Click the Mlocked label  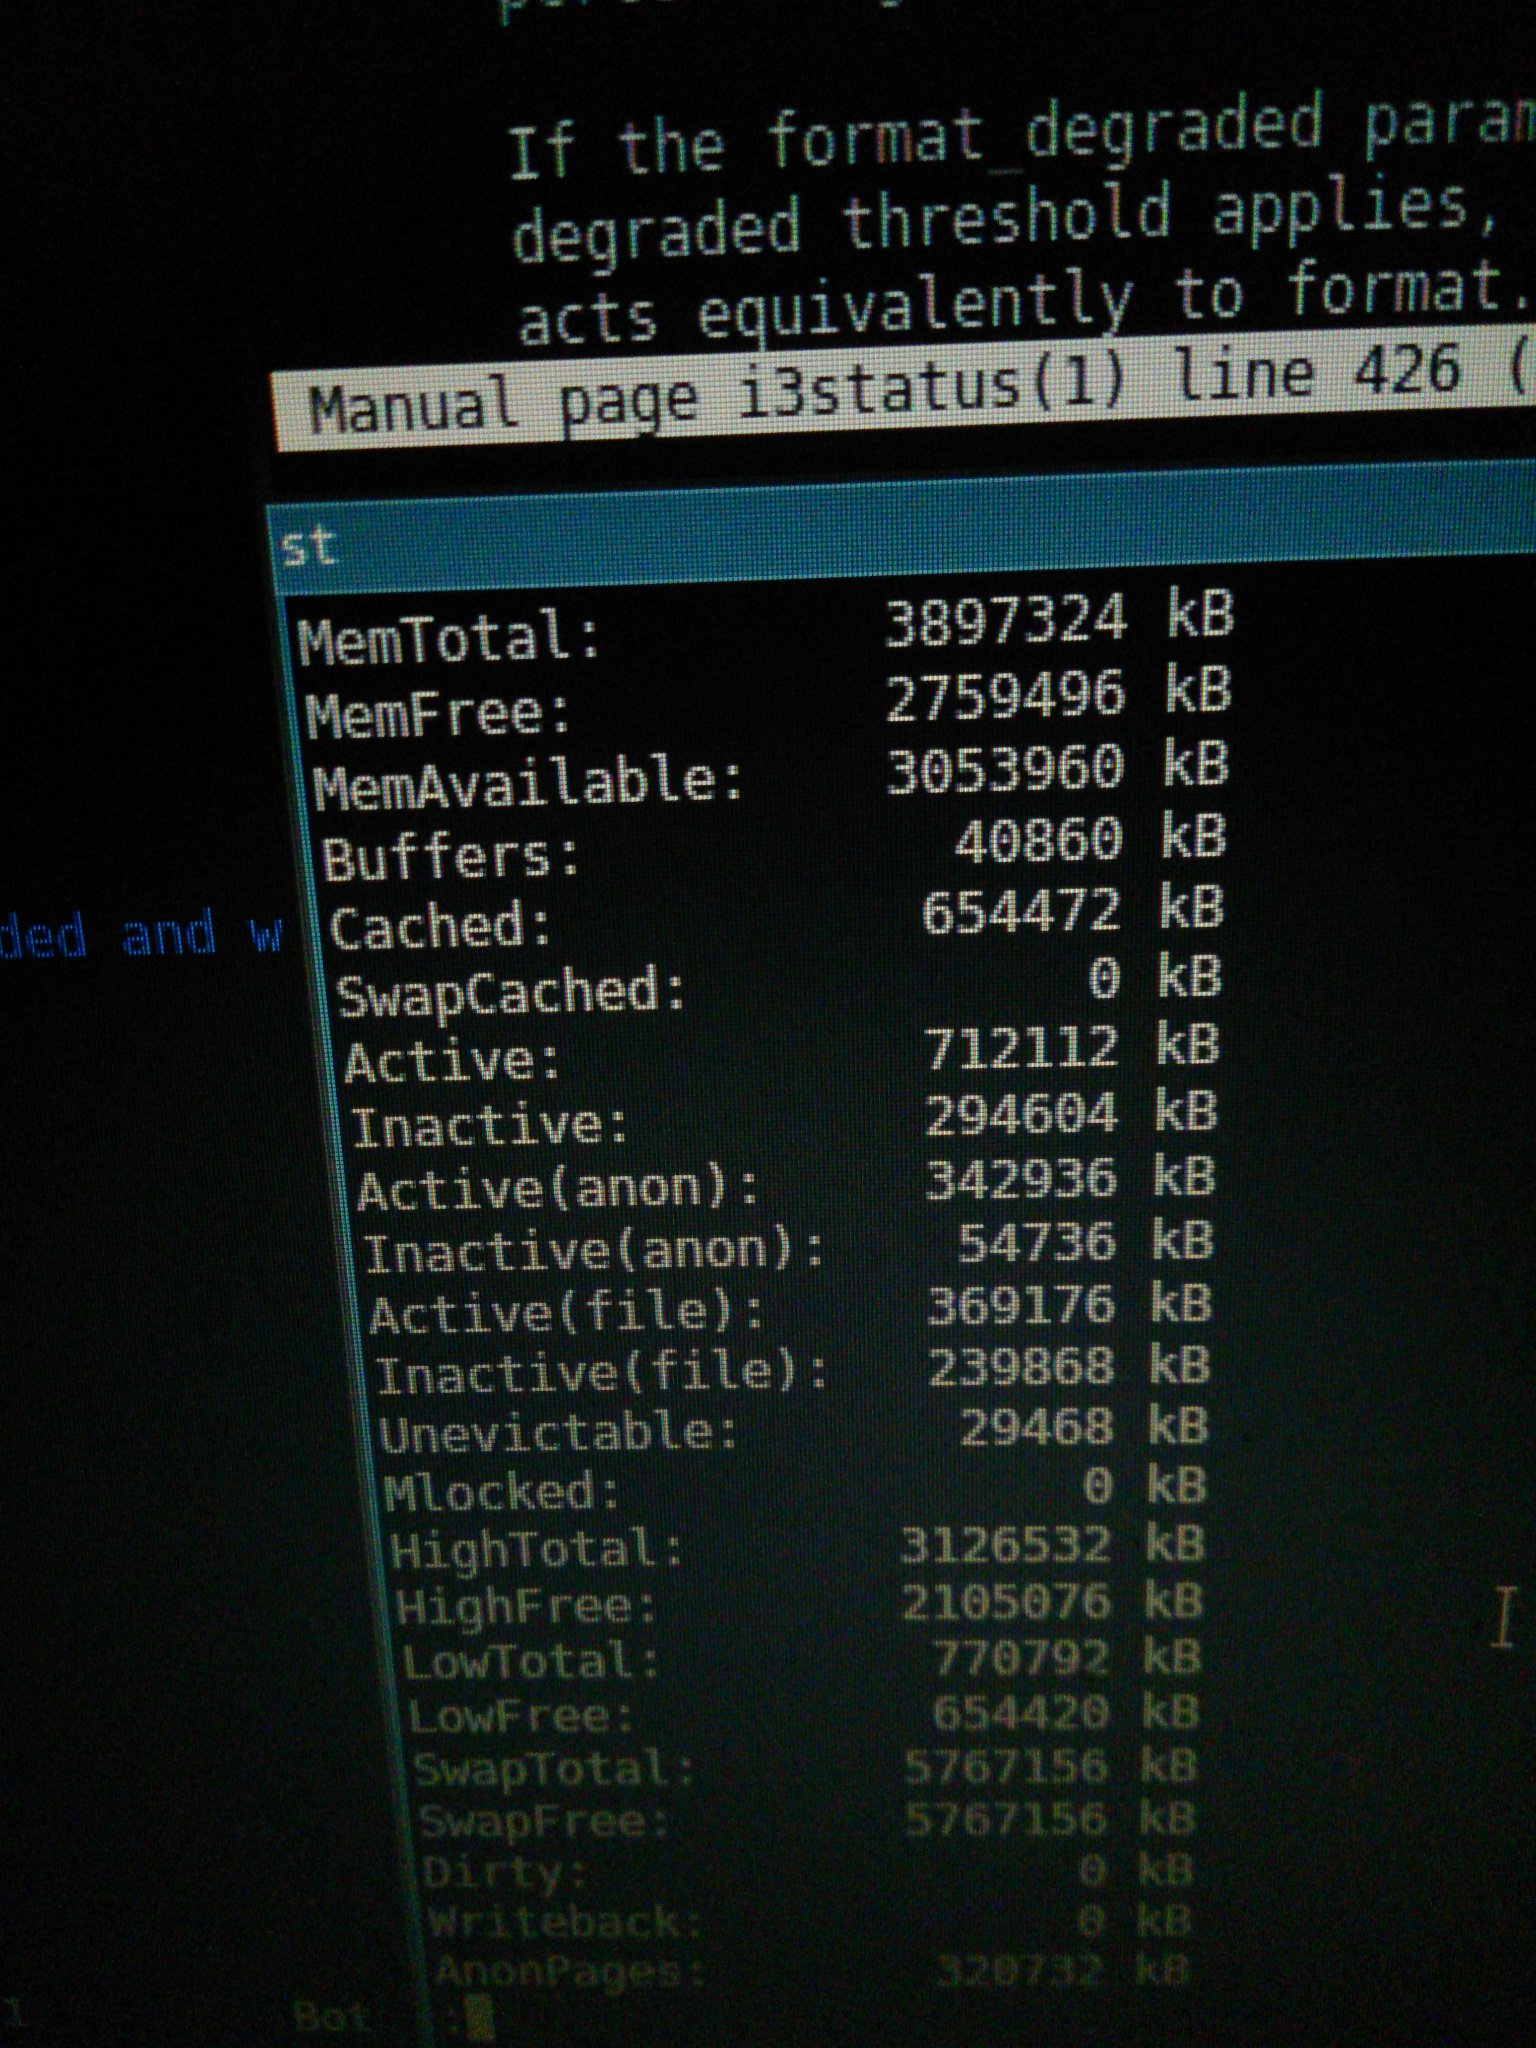click(x=502, y=1492)
